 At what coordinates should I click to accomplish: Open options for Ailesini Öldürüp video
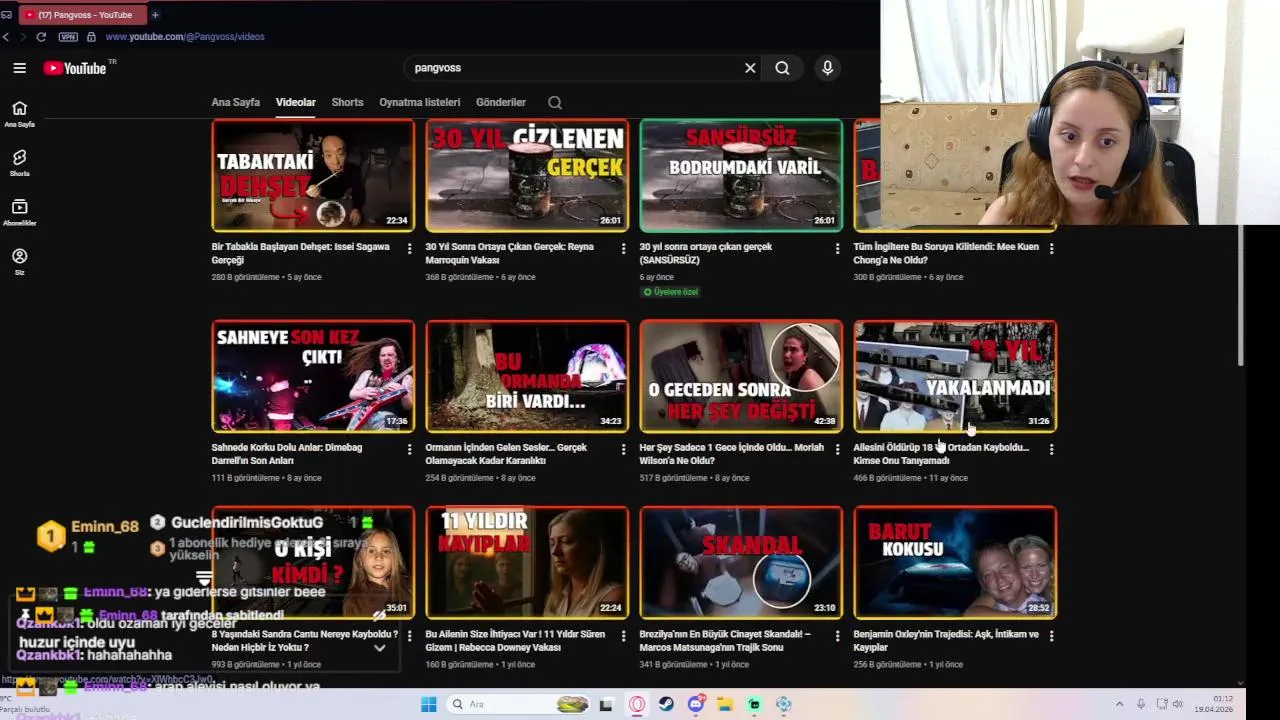pos(1051,449)
